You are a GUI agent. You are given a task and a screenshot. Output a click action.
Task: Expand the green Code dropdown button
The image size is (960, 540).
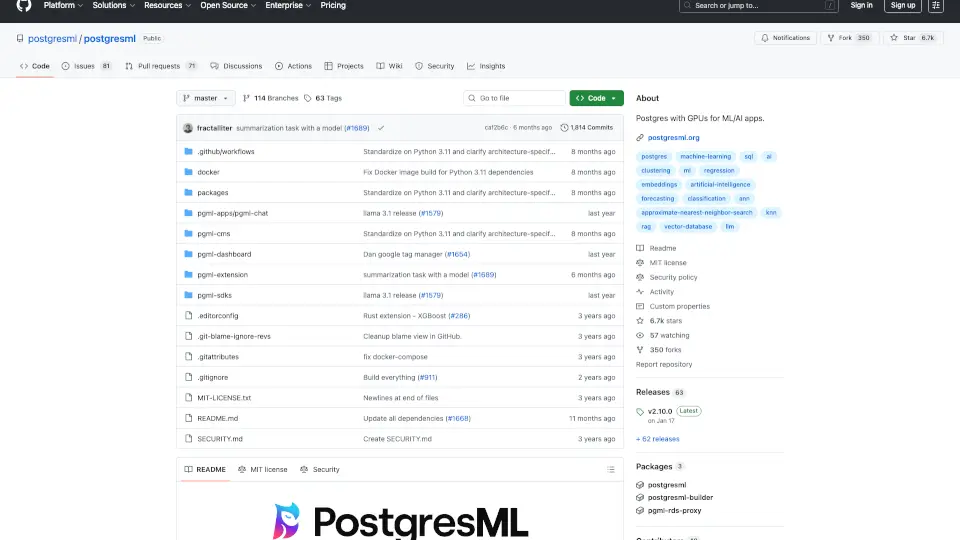tap(596, 98)
